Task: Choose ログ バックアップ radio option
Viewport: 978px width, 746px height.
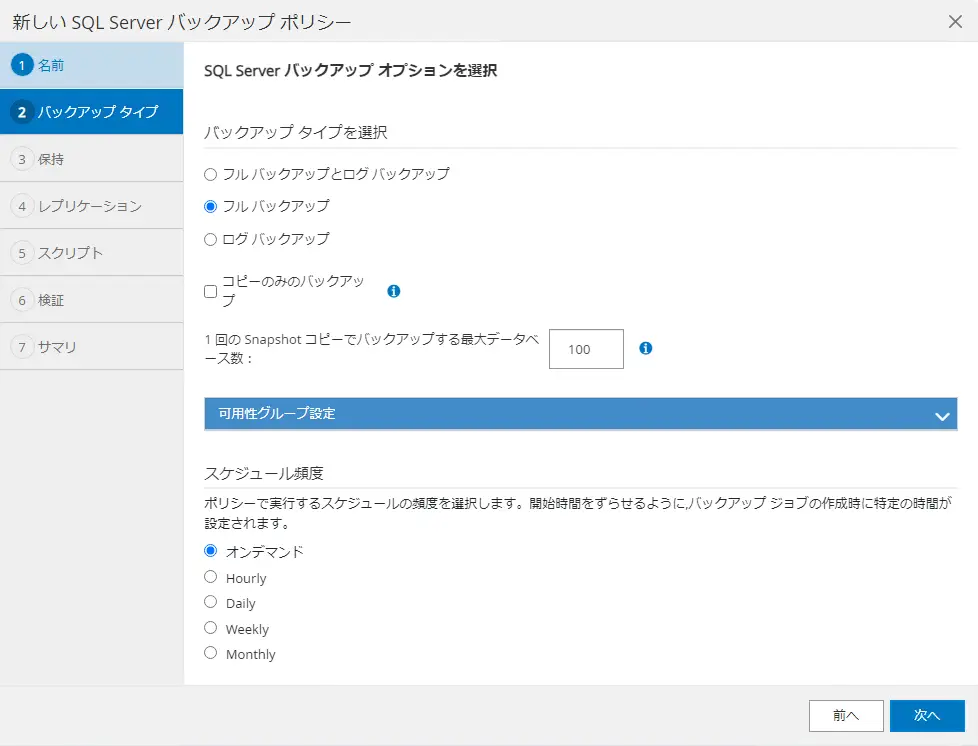Action: coord(211,240)
